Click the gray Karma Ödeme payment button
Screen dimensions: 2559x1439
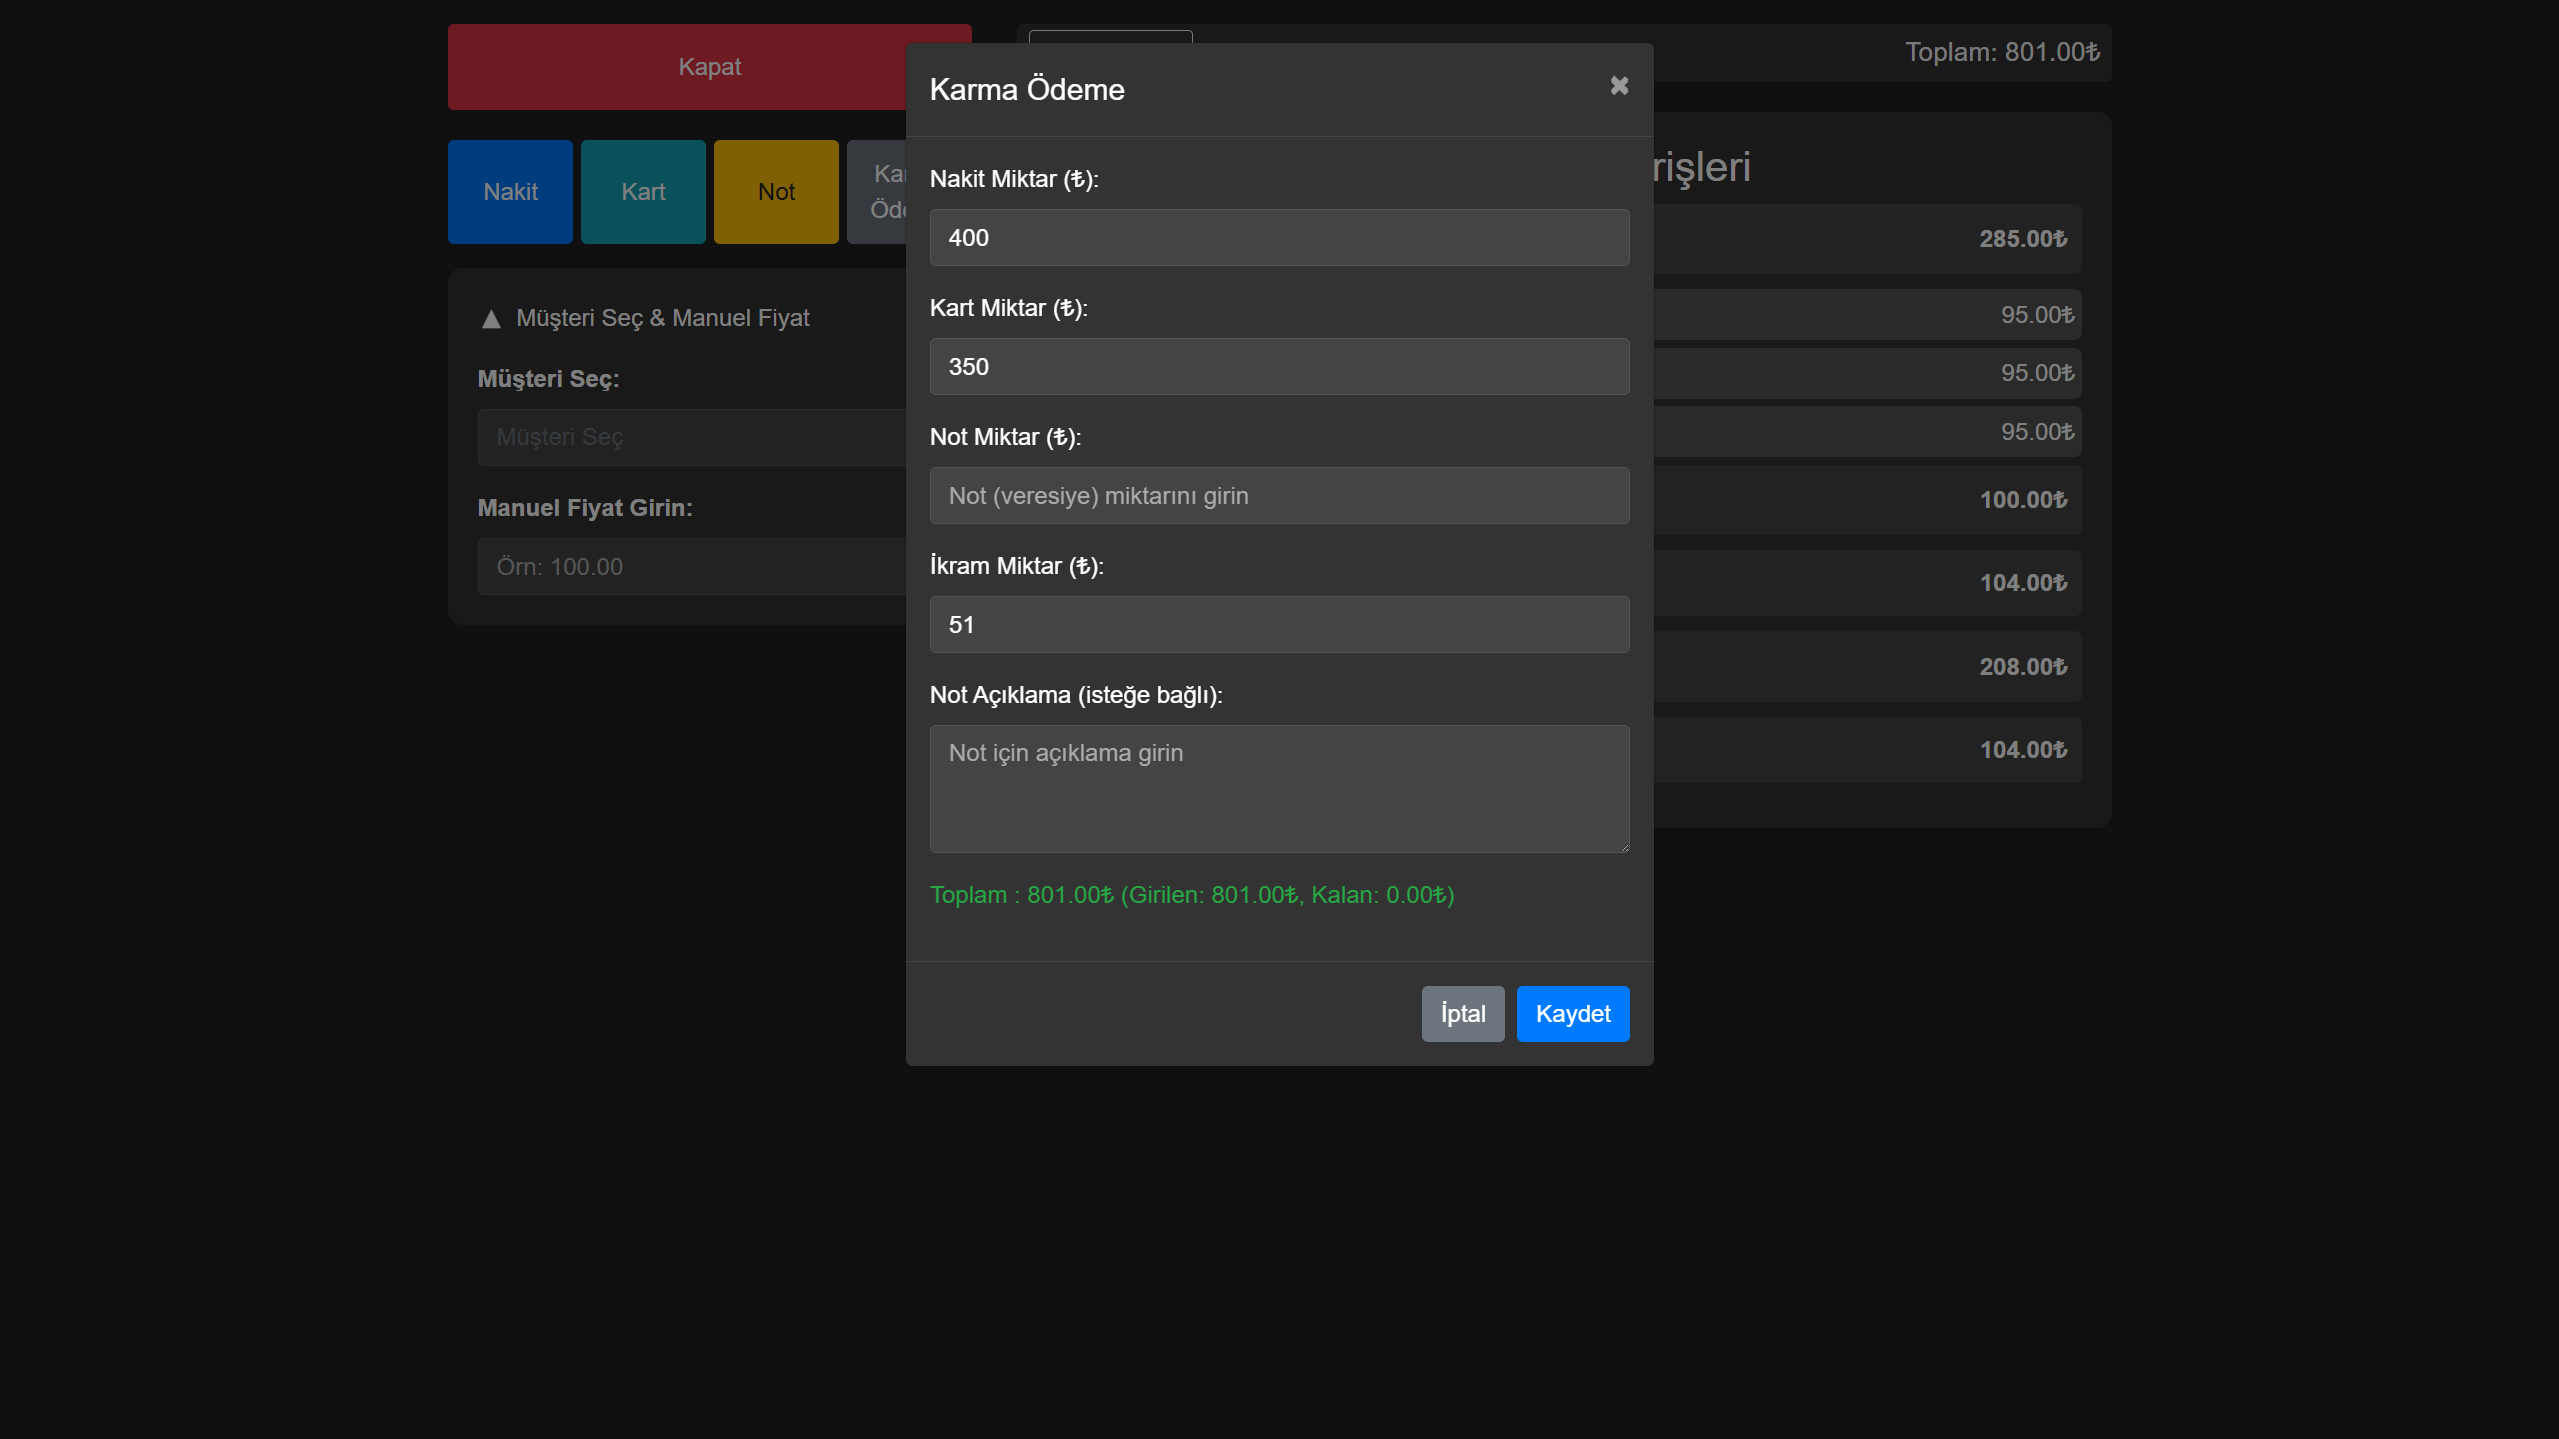[878, 192]
